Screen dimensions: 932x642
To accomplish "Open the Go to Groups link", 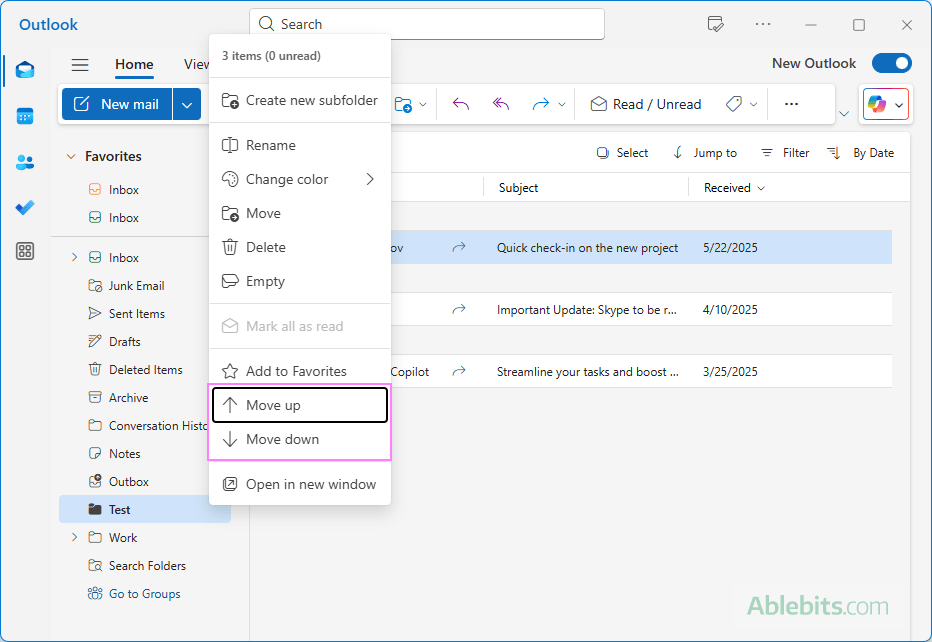I will pyautogui.click(x=144, y=593).
